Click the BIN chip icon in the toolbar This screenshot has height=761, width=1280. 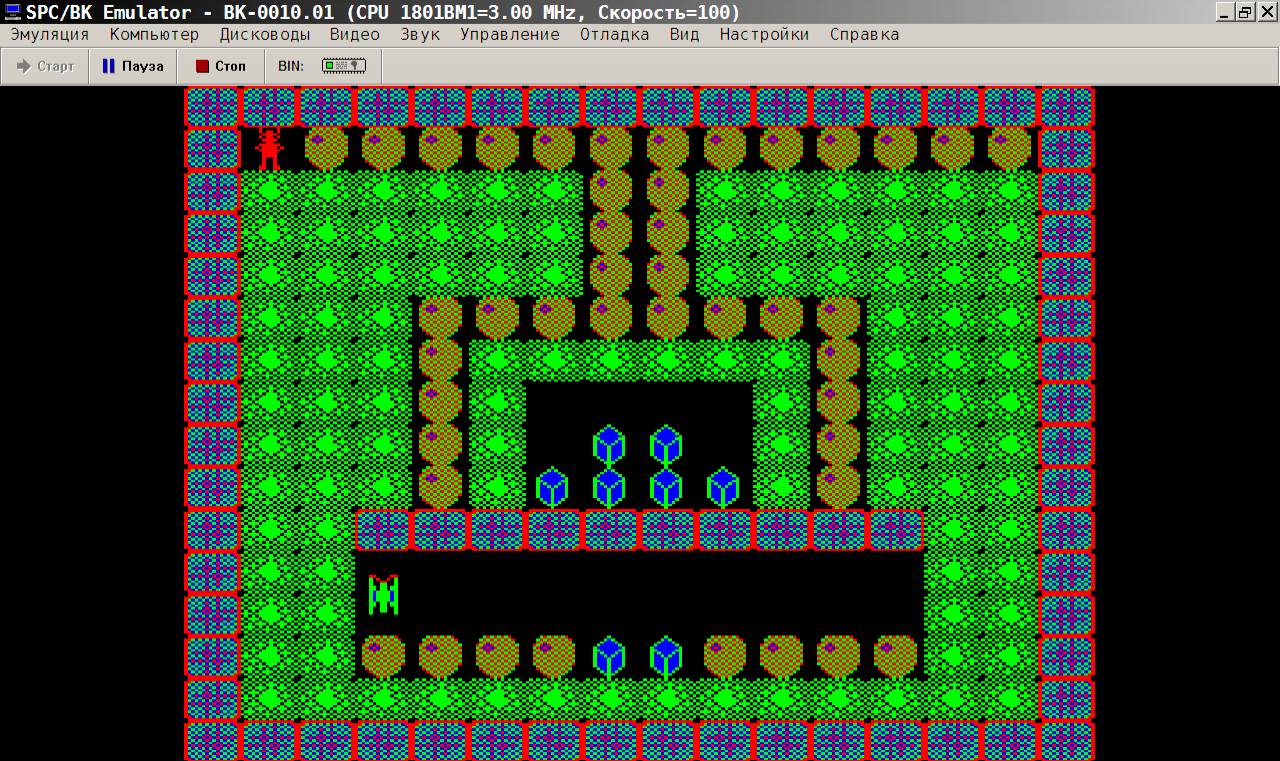[344, 66]
